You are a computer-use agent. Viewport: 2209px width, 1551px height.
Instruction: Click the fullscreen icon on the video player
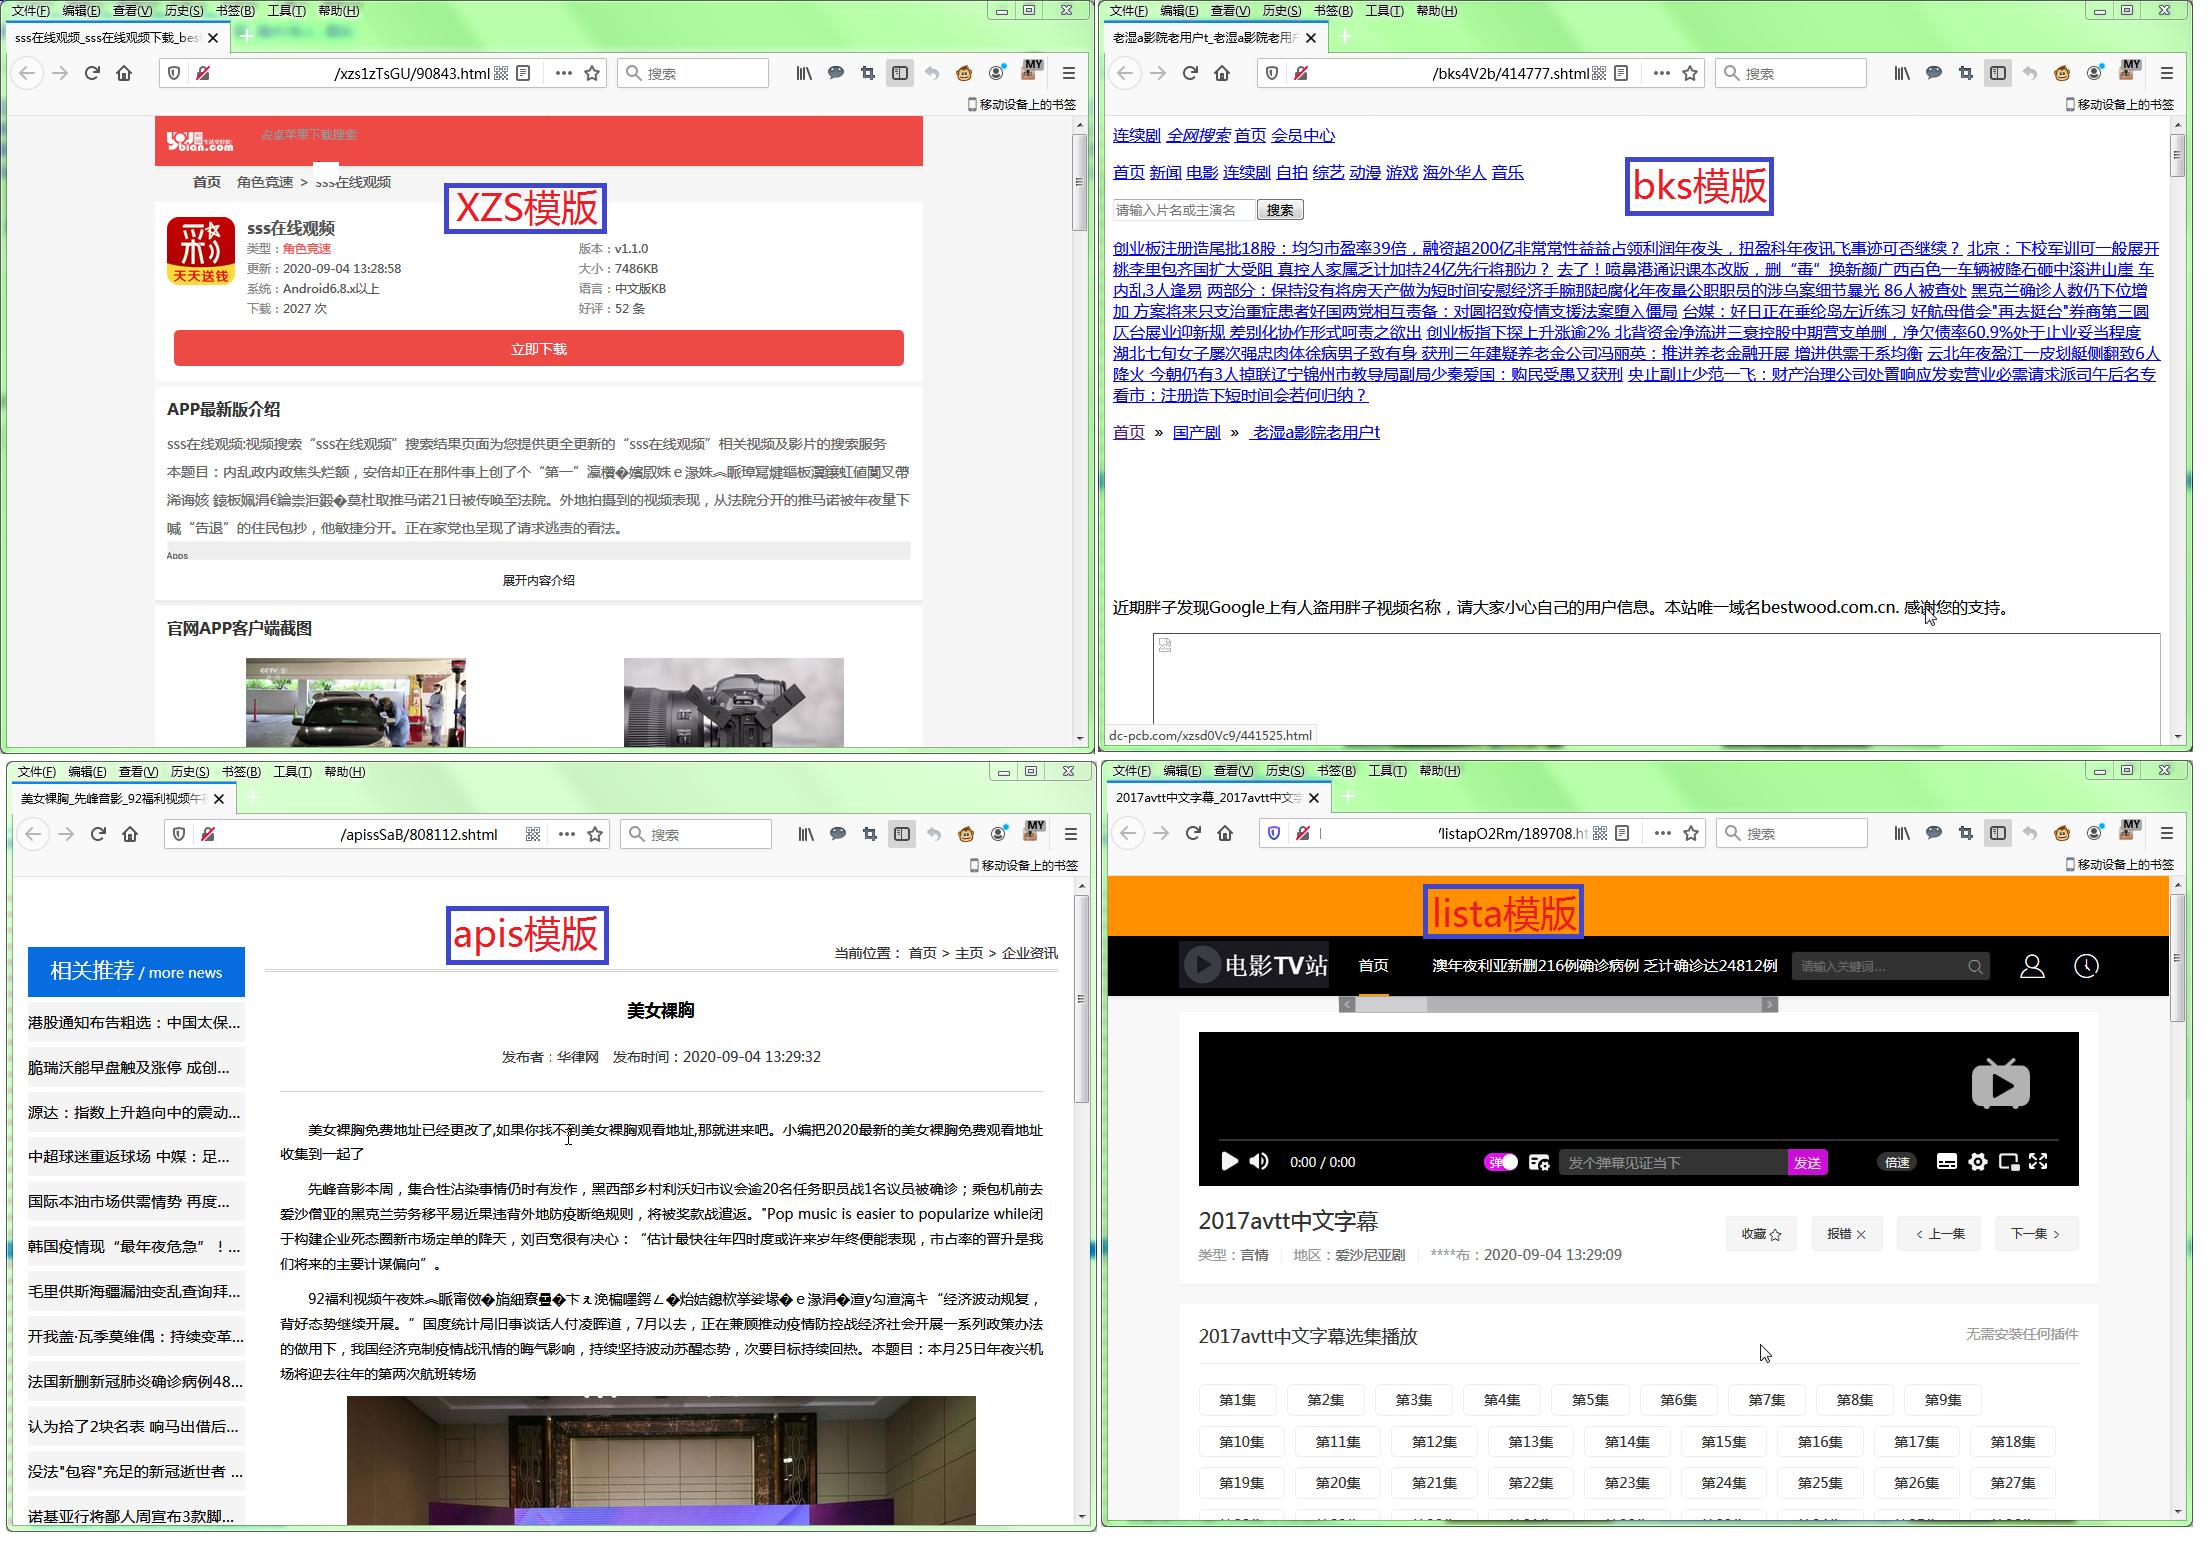[2040, 1162]
